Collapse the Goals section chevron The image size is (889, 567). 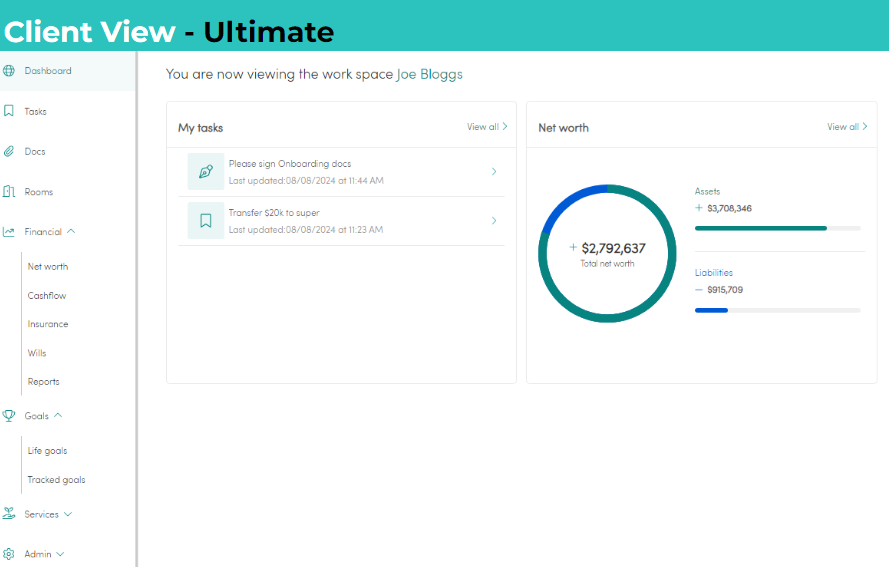pyautogui.click(x=58, y=415)
